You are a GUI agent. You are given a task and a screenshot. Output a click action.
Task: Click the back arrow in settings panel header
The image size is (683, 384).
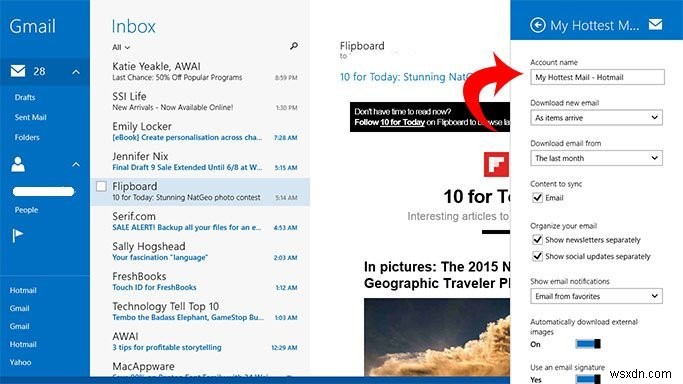(x=538, y=25)
